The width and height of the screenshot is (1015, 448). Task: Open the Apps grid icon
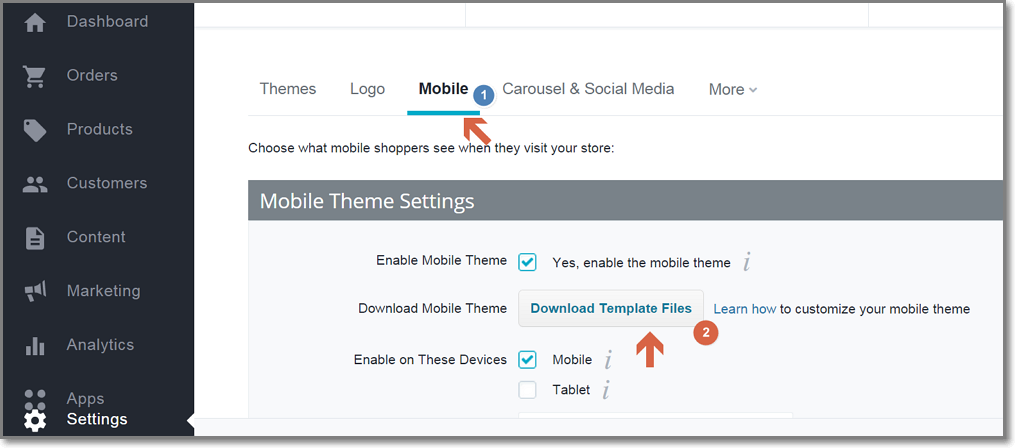click(35, 397)
